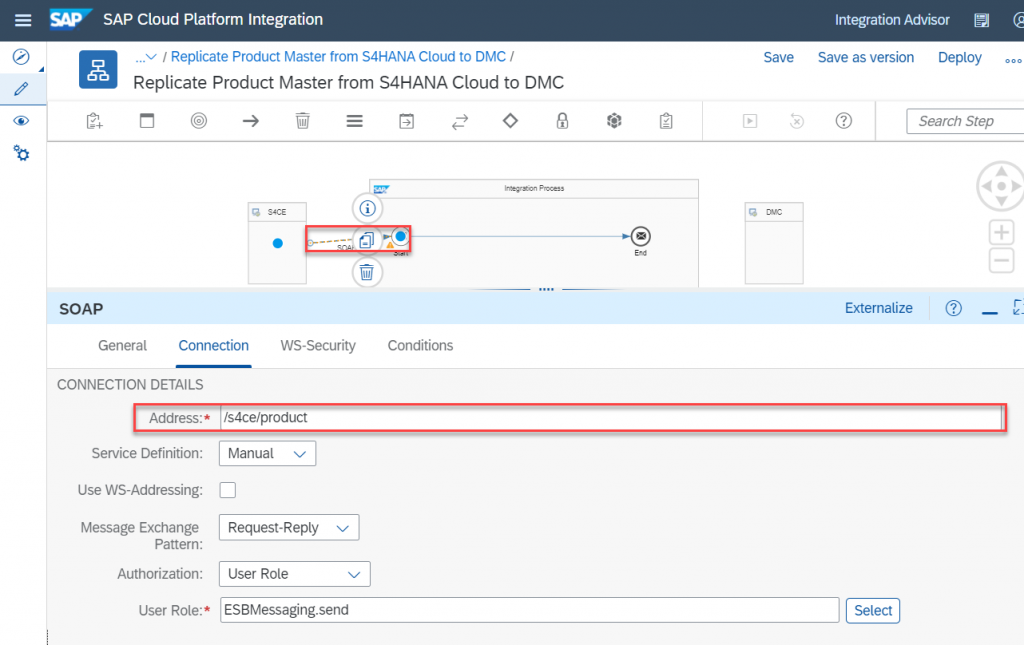Select the security padlock tool

pyautogui.click(x=562, y=121)
